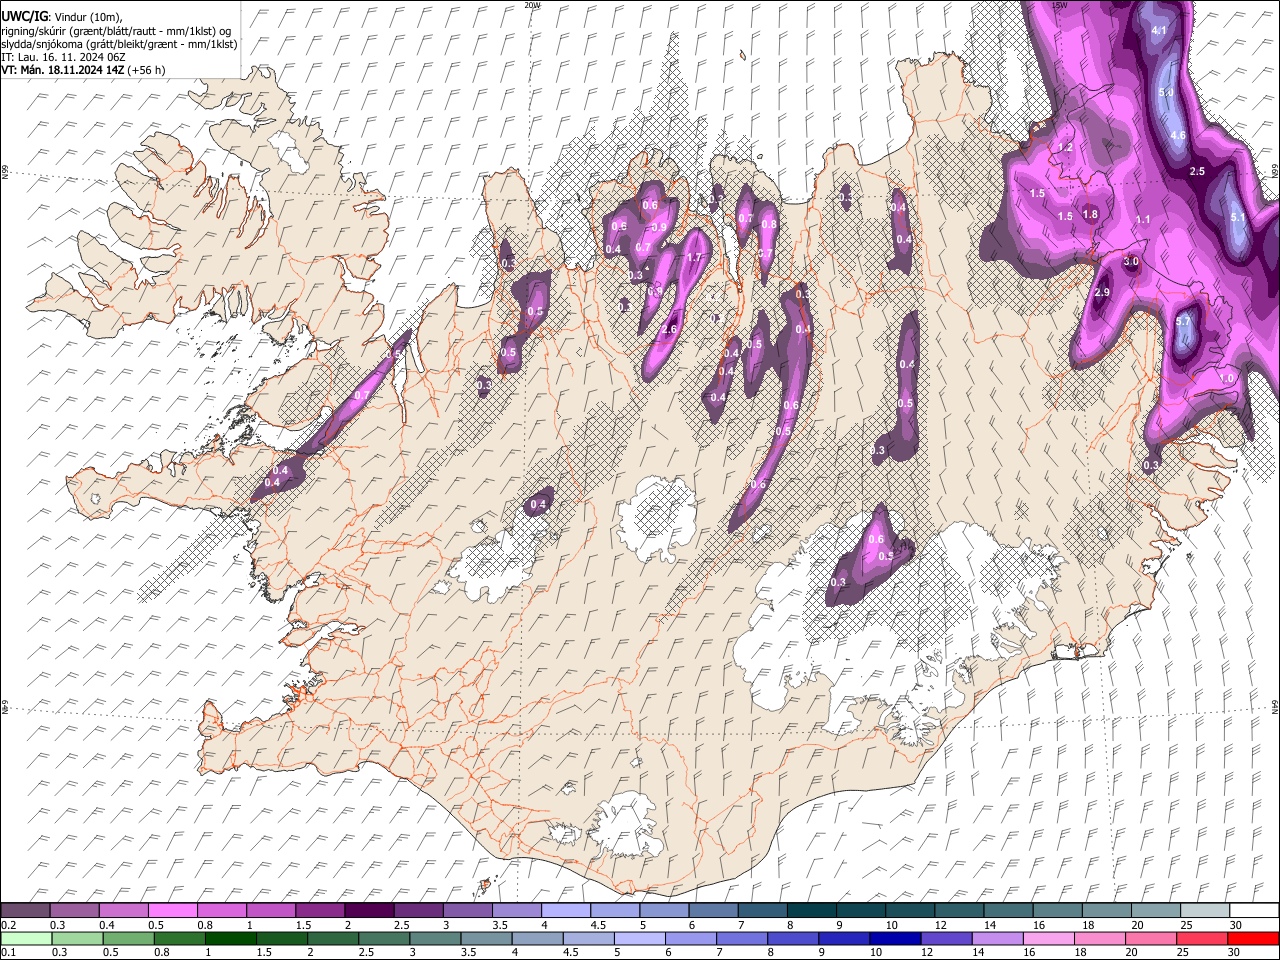This screenshot has height=960, width=1280.
Task: Click the 5.7 snowfall value on the map
Action: pyautogui.click(x=1184, y=321)
